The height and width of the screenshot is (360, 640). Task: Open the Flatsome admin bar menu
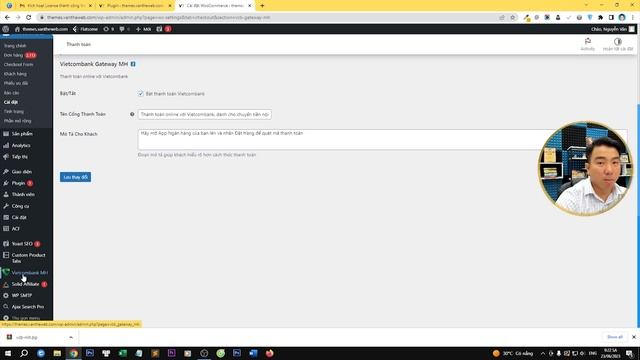(x=85, y=29)
